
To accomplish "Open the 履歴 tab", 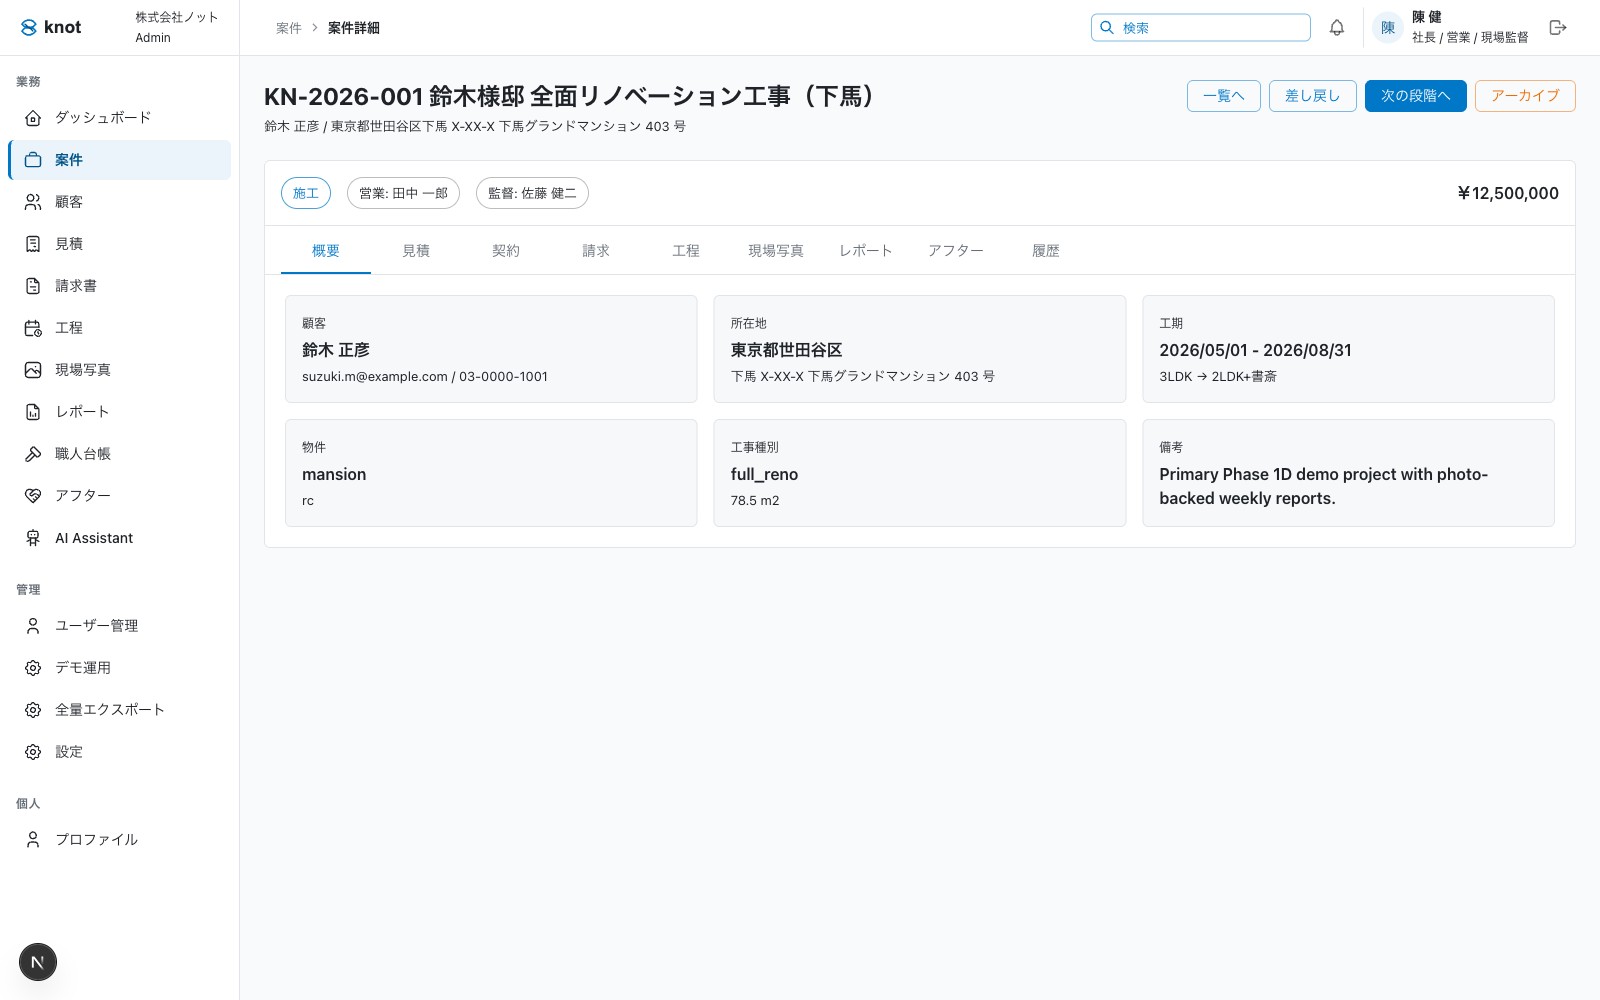I will point(1046,251).
